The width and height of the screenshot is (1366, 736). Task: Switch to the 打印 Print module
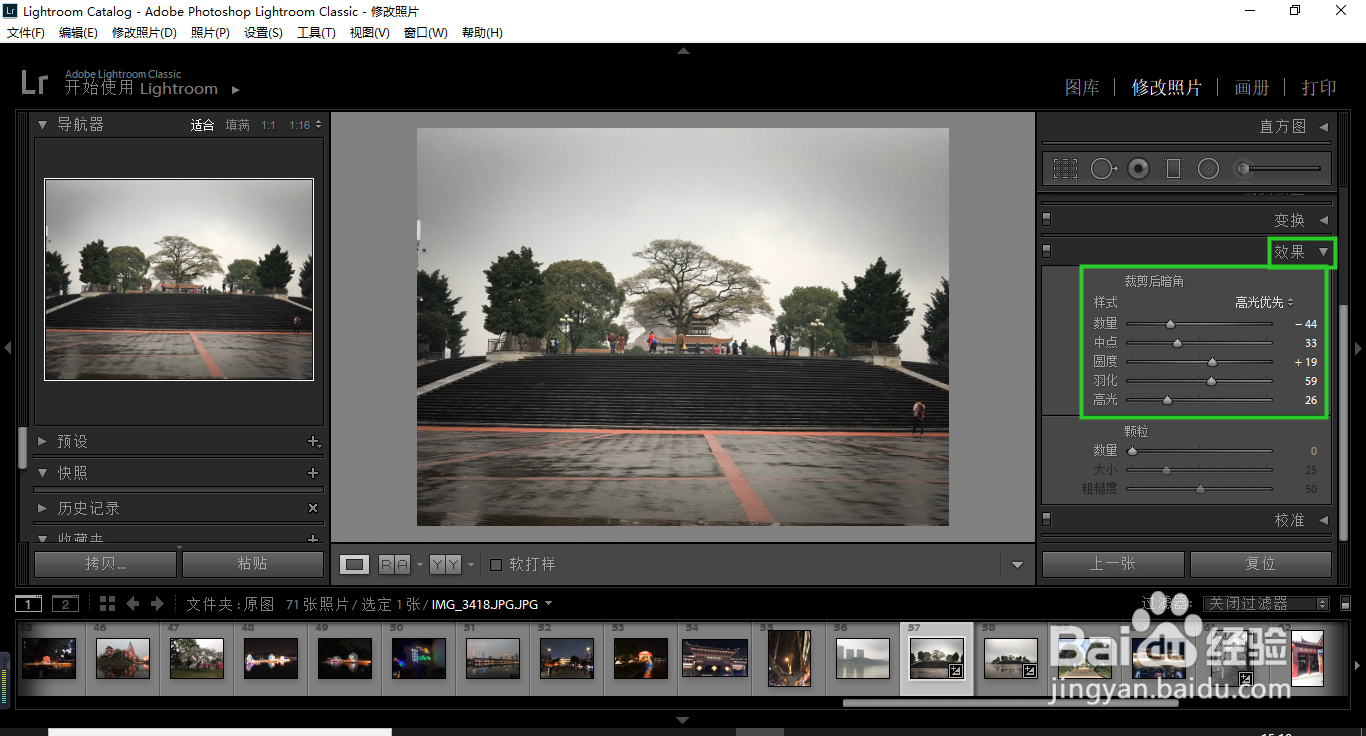[x=1319, y=88]
